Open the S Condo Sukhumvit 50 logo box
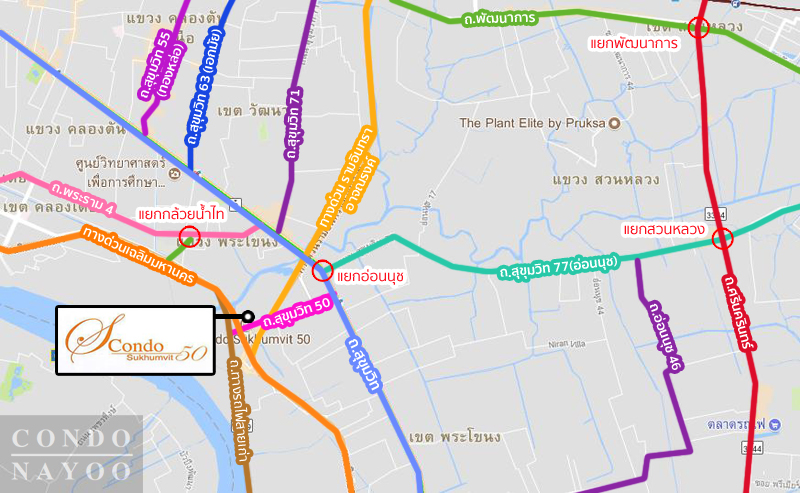The width and height of the screenshot is (800, 493). [135, 340]
